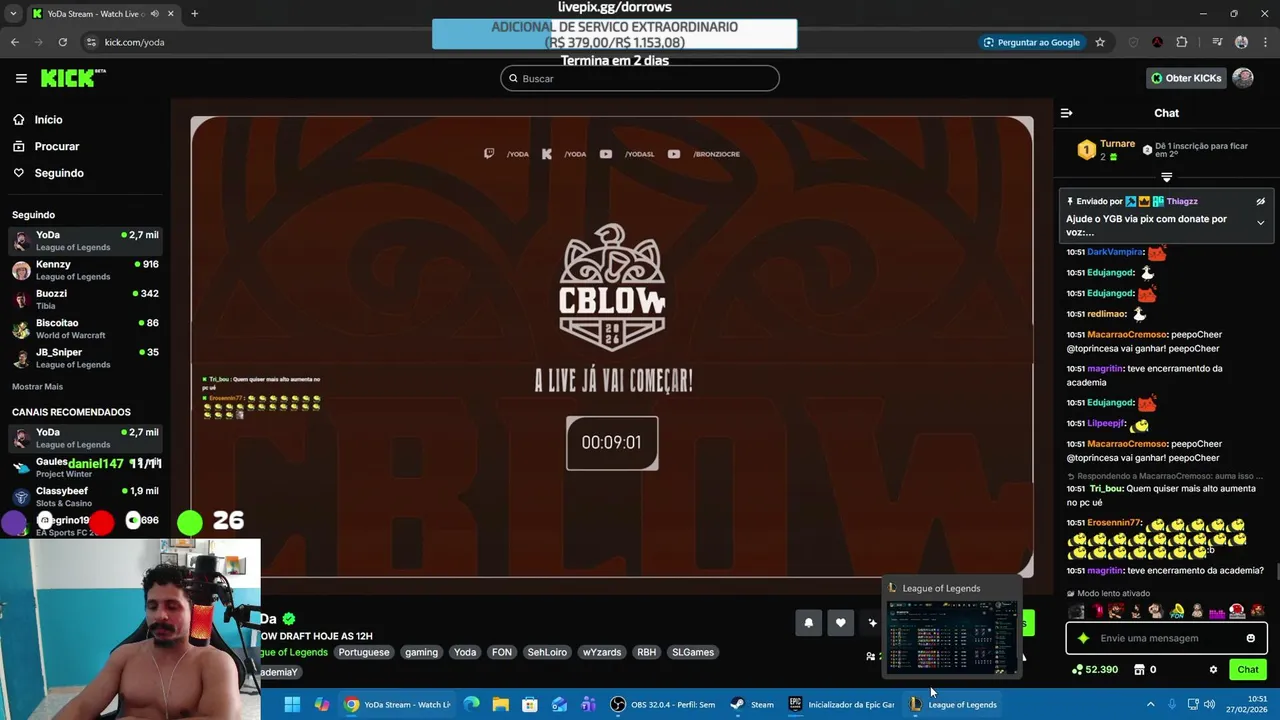Click the microphone tray icon
1280x720 pixels.
tap(1171, 704)
